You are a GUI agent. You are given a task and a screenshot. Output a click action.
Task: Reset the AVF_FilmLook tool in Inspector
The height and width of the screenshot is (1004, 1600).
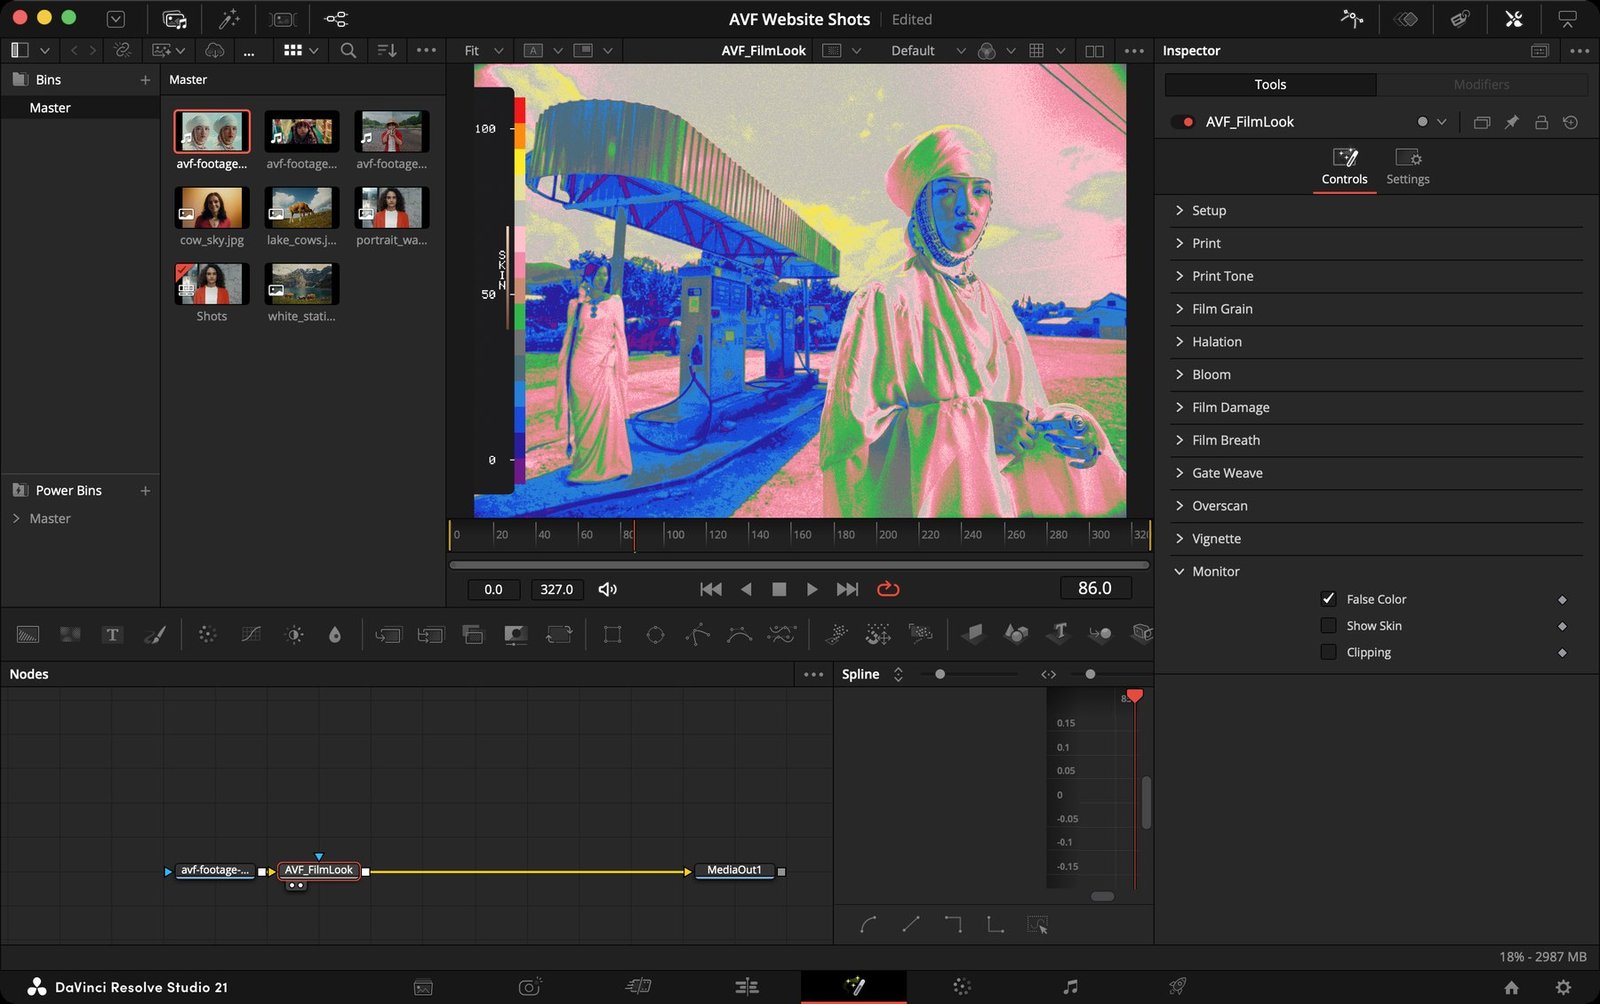[1571, 122]
